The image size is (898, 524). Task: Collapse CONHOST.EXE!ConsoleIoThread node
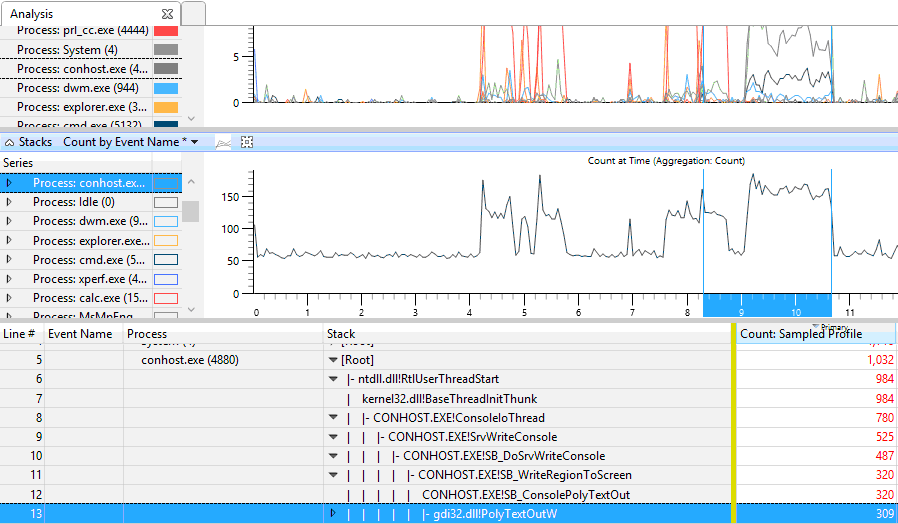(x=333, y=417)
